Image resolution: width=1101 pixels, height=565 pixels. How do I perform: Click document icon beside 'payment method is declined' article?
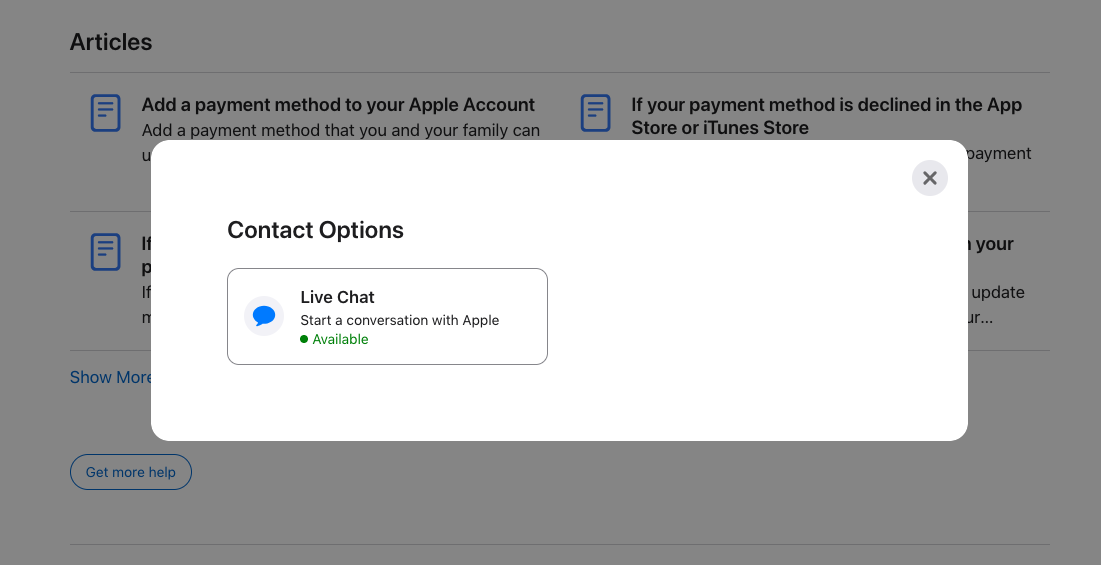[x=595, y=113]
